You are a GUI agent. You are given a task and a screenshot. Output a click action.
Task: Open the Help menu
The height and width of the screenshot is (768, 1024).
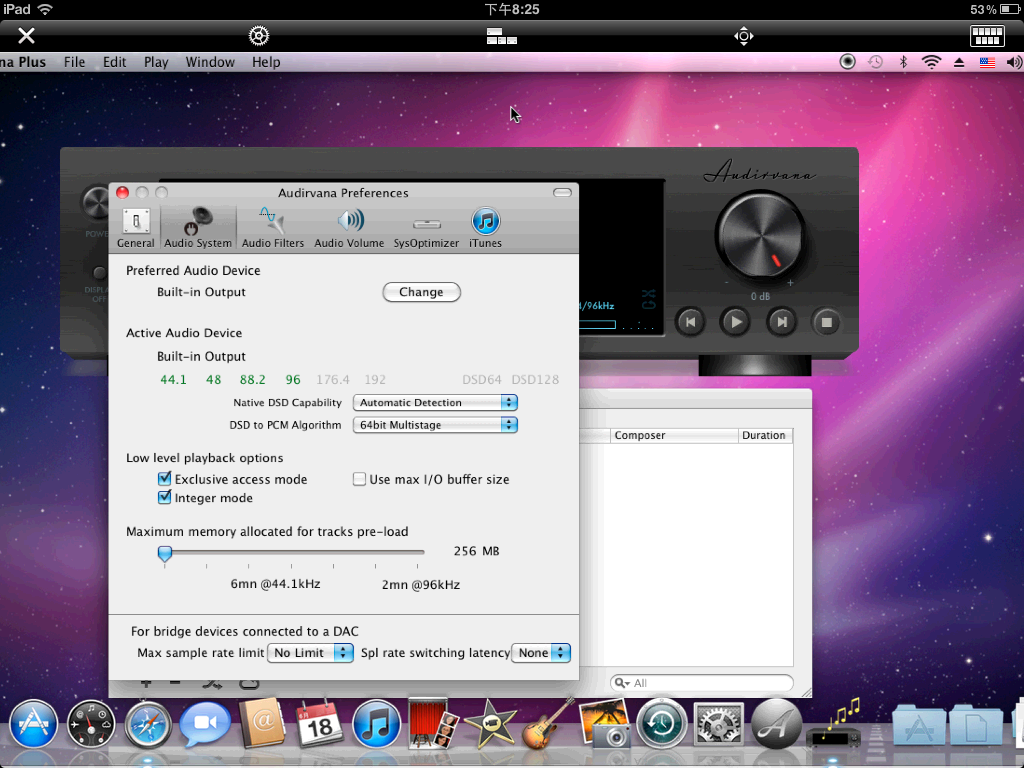(x=266, y=62)
